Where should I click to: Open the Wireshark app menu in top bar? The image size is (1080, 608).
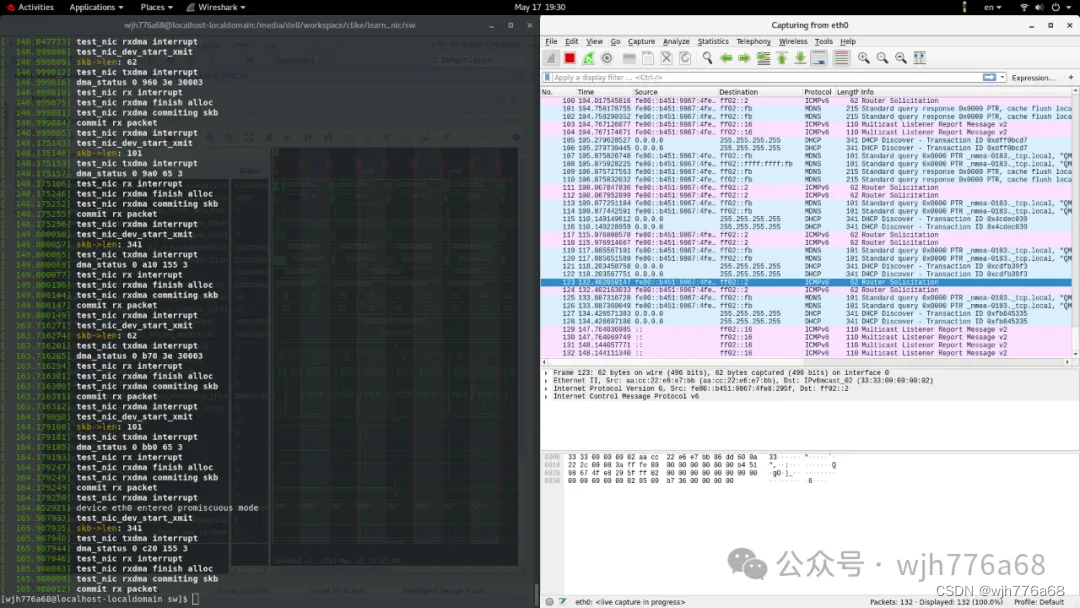pyautogui.click(x=216, y=7)
